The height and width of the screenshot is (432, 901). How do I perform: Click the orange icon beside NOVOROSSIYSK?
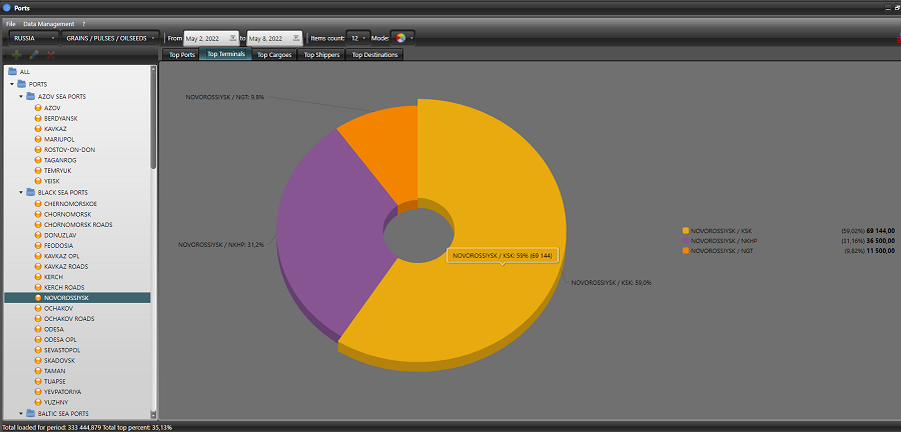pos(38,298)
